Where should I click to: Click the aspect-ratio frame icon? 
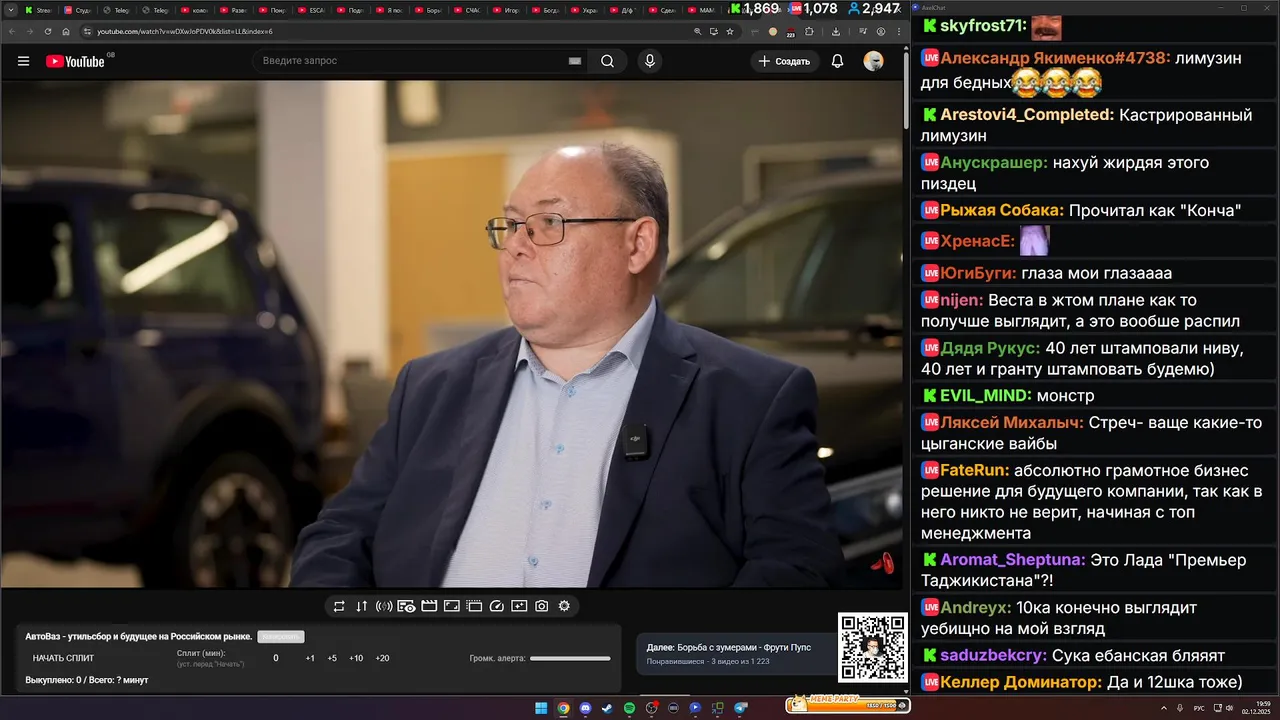pos(451,606)
